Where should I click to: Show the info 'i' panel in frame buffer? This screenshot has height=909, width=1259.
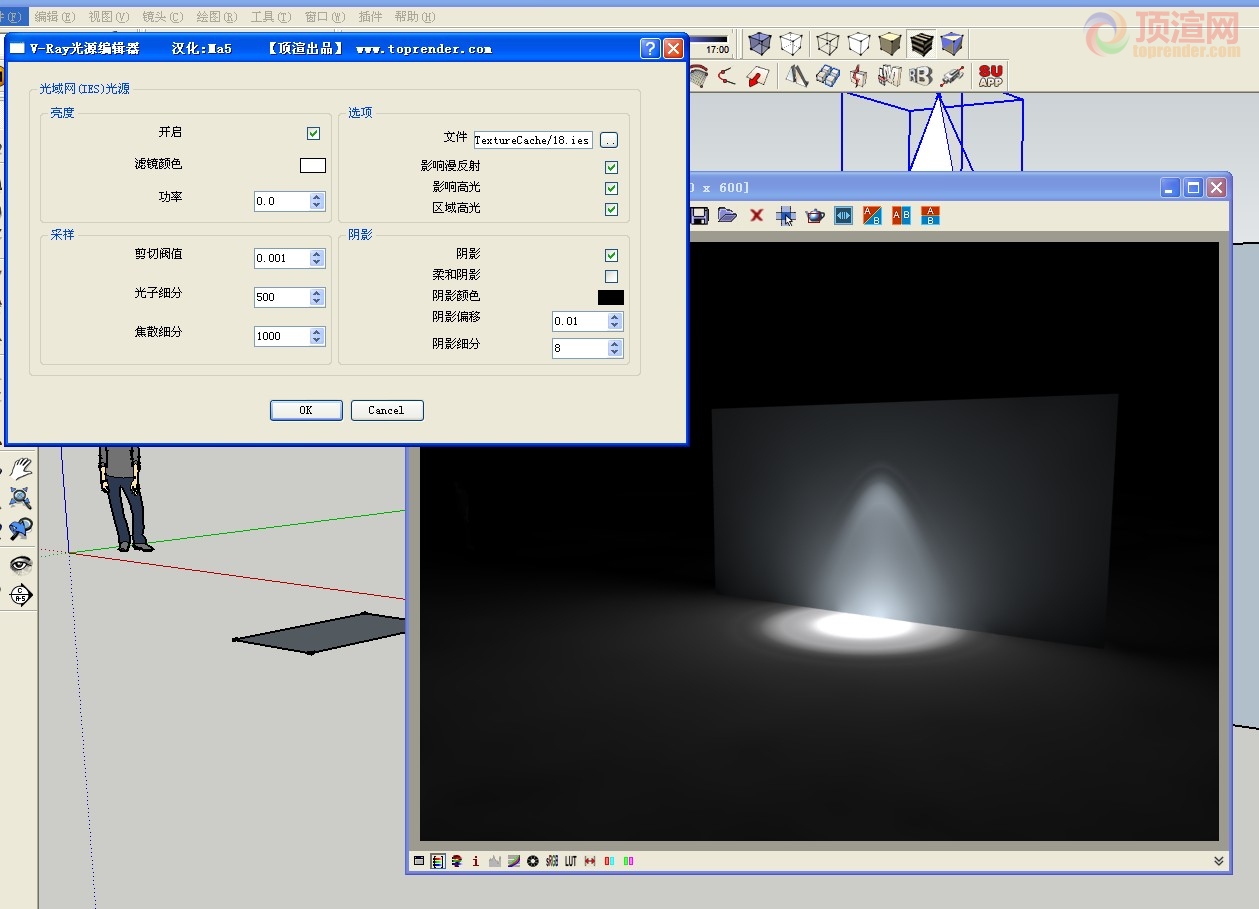[x=475, y=861]
